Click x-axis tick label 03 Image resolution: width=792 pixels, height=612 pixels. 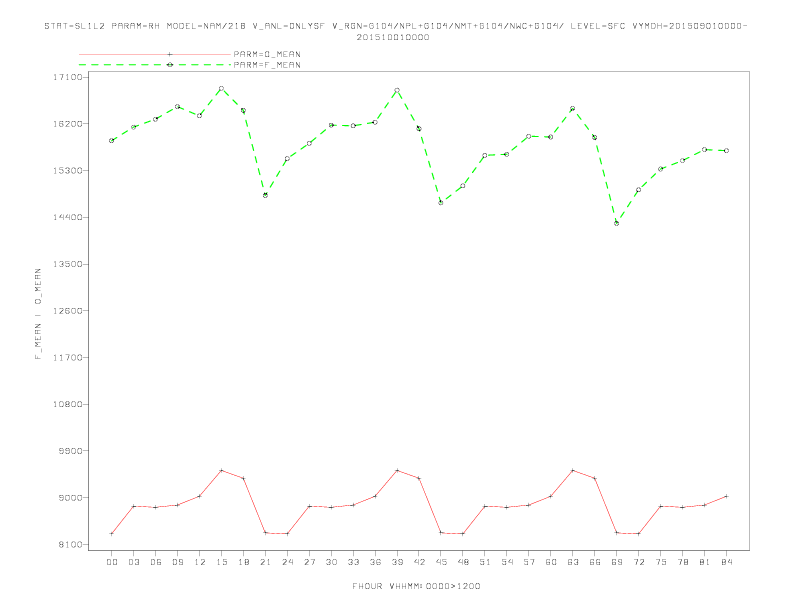pos(133,562)
